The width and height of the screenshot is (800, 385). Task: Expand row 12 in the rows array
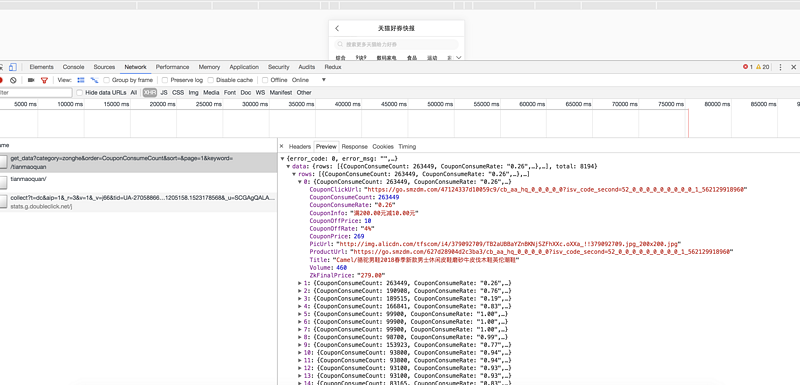pos(300,368)
